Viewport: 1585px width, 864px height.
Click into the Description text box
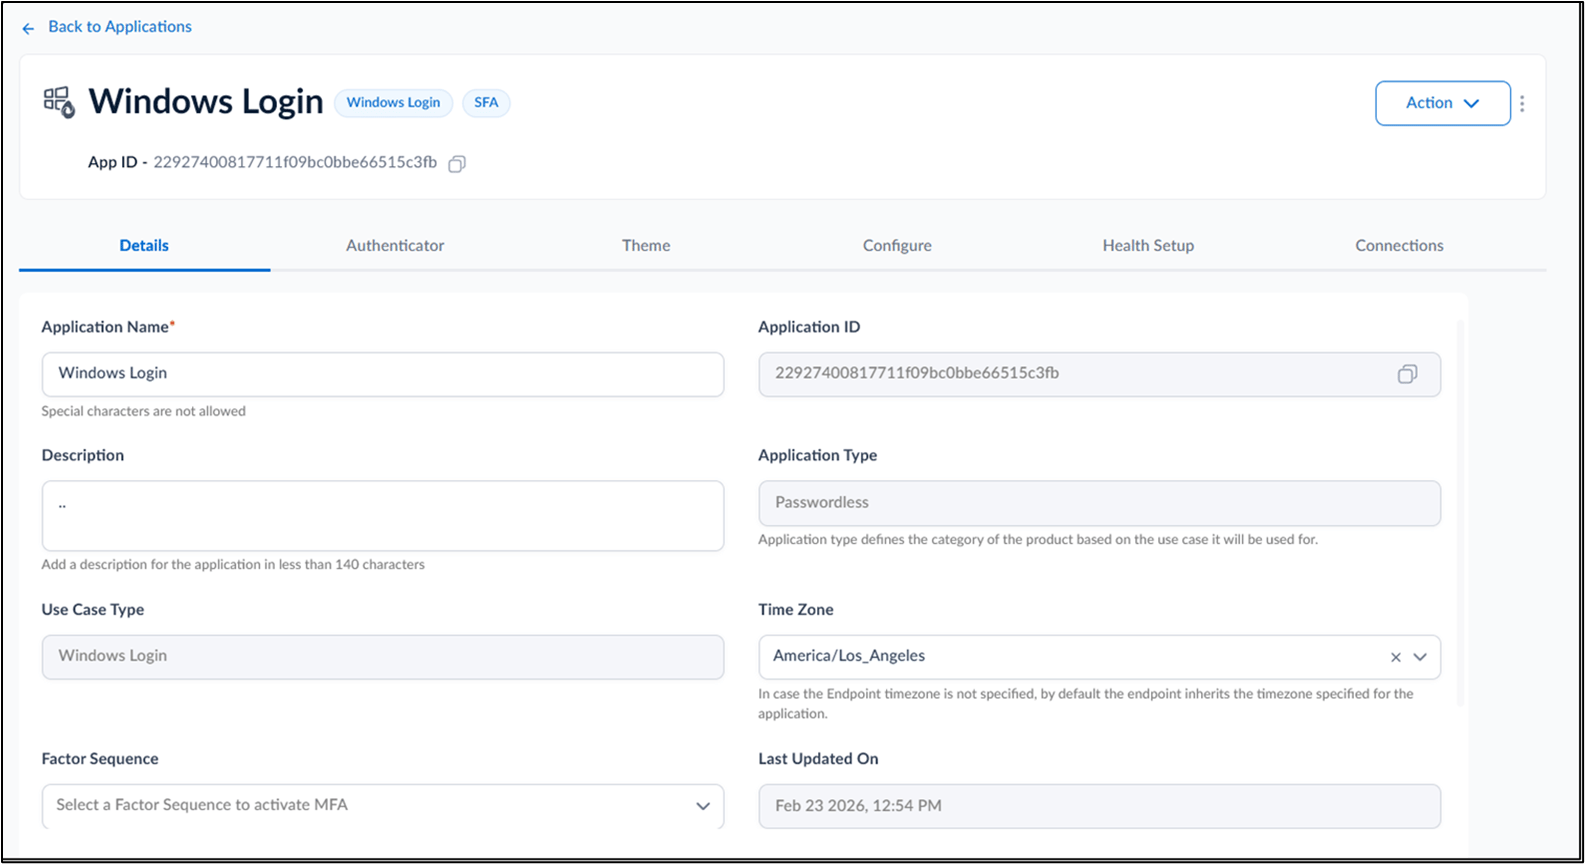click(x=383, y=516)
